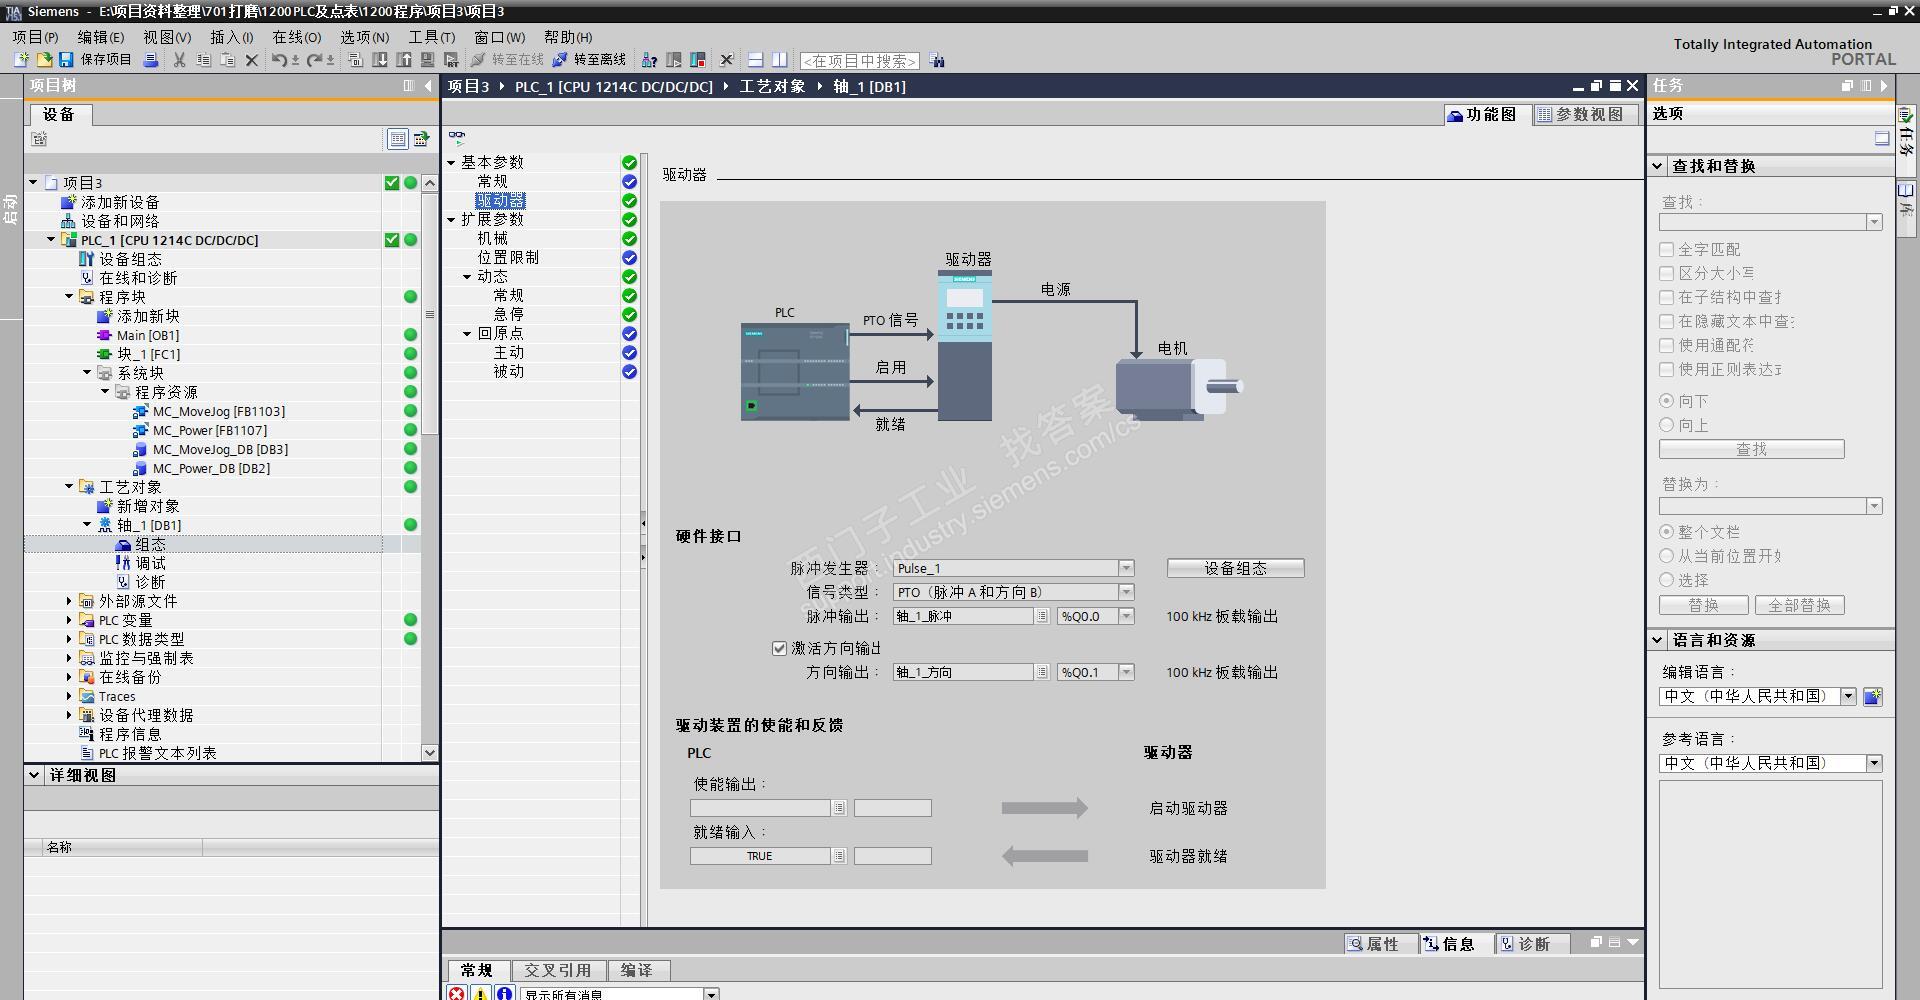This screenshot has width=1920, height=1000.
Task: Collapse the 查找和替换 section
Action: [x=1657, y=166]
